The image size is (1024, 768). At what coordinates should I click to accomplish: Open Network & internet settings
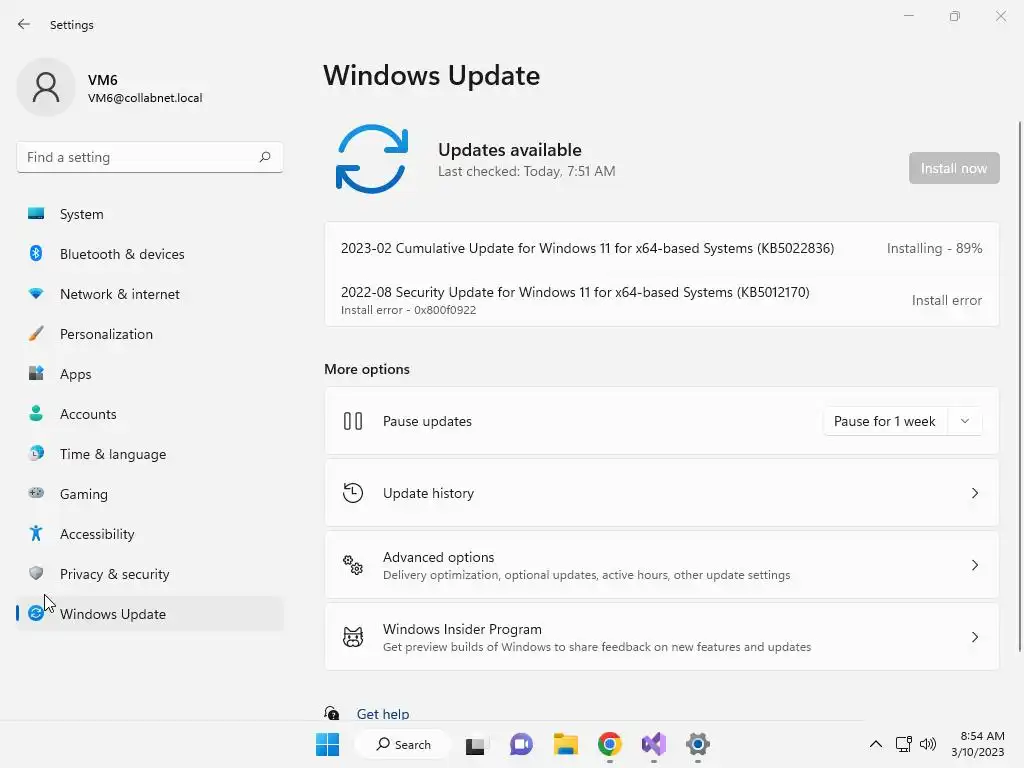tap(150, 294)
